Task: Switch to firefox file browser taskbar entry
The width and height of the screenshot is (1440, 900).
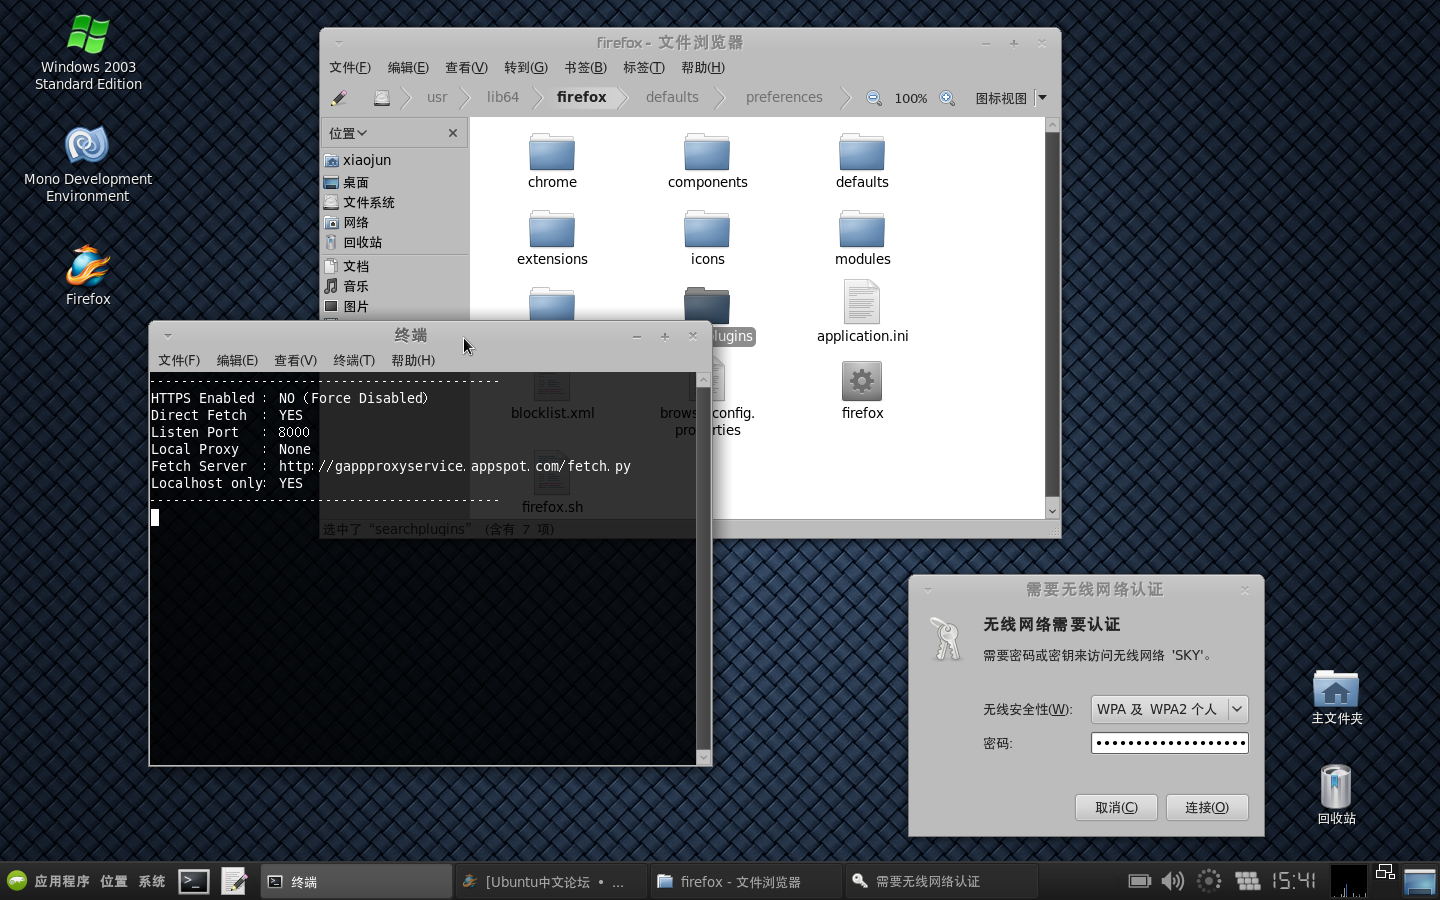Action: (x=743, y=881)
